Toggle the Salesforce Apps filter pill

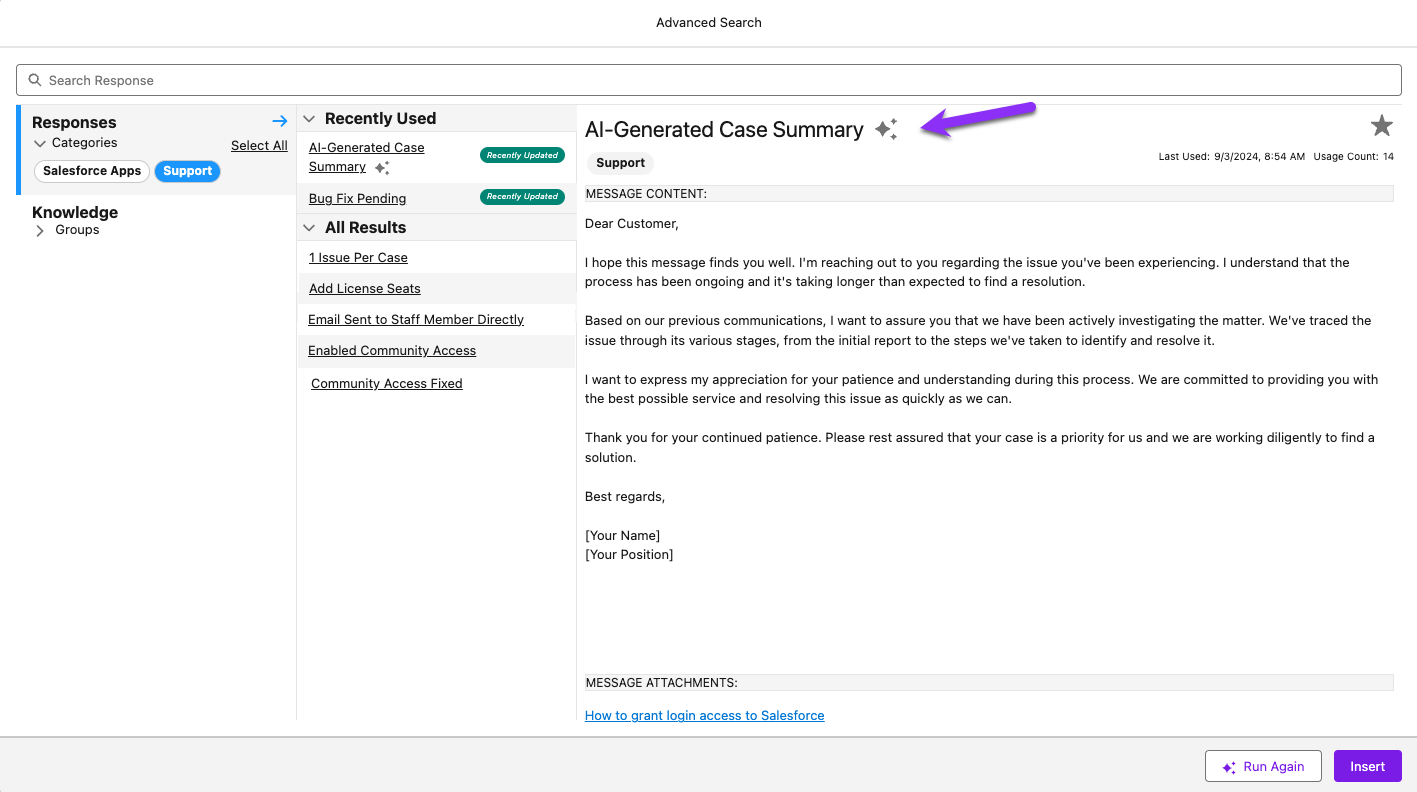coord(91,171)
